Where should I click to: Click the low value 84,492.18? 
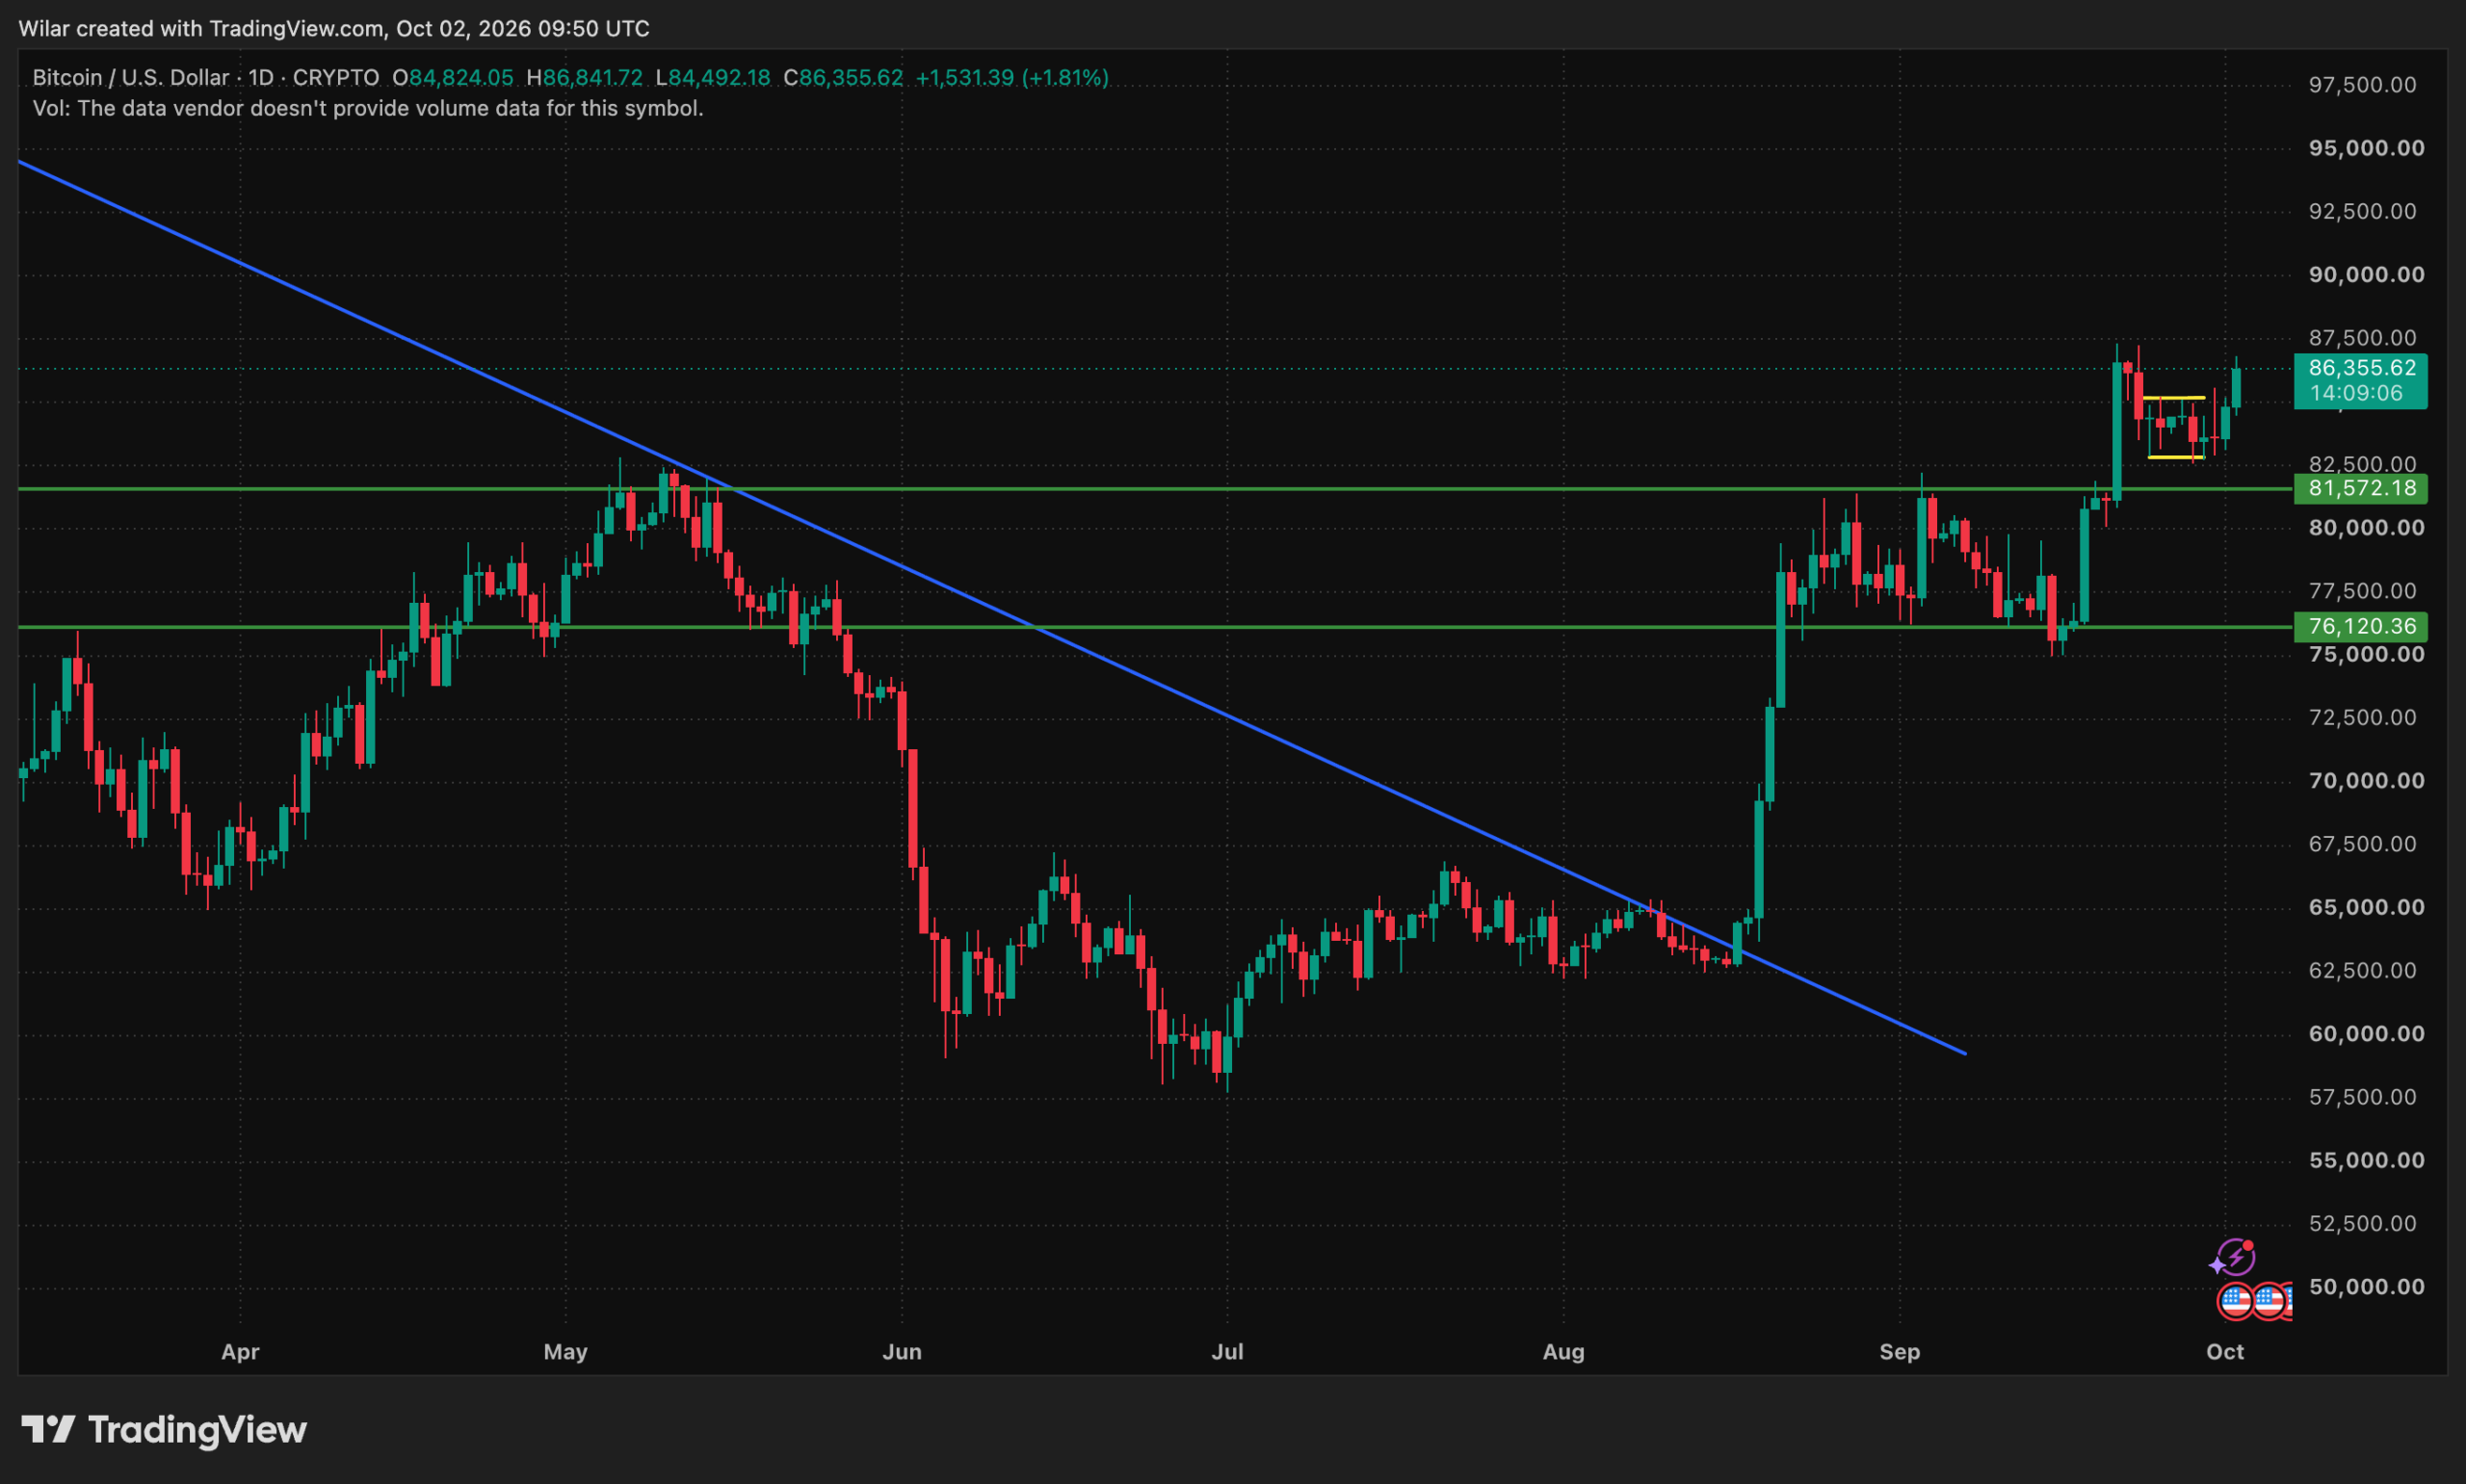719,78
